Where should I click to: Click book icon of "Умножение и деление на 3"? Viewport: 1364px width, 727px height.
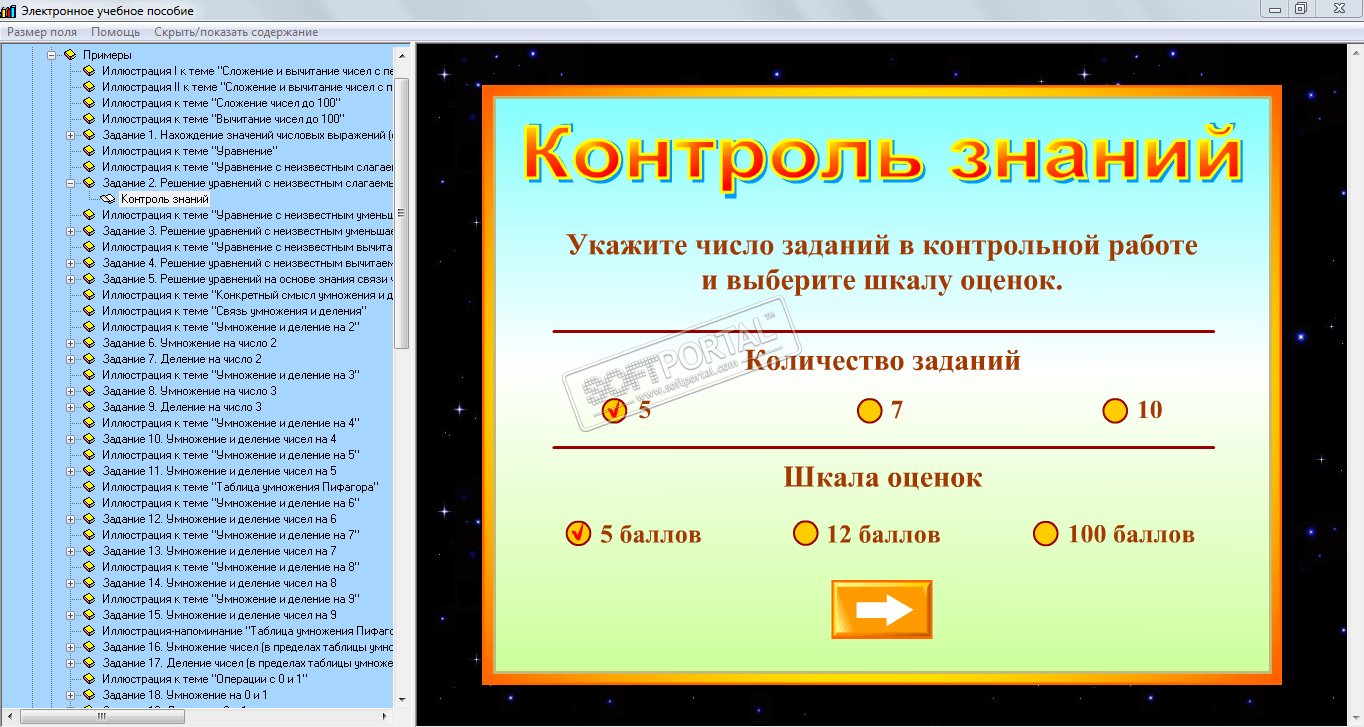(89, 375)
